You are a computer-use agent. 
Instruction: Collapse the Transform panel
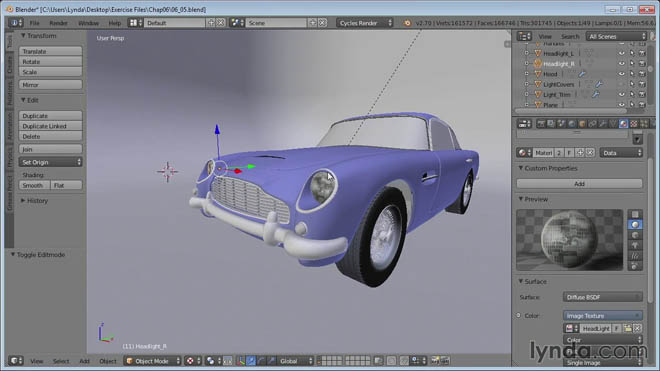pyautogui.click(x=23, y=36)
